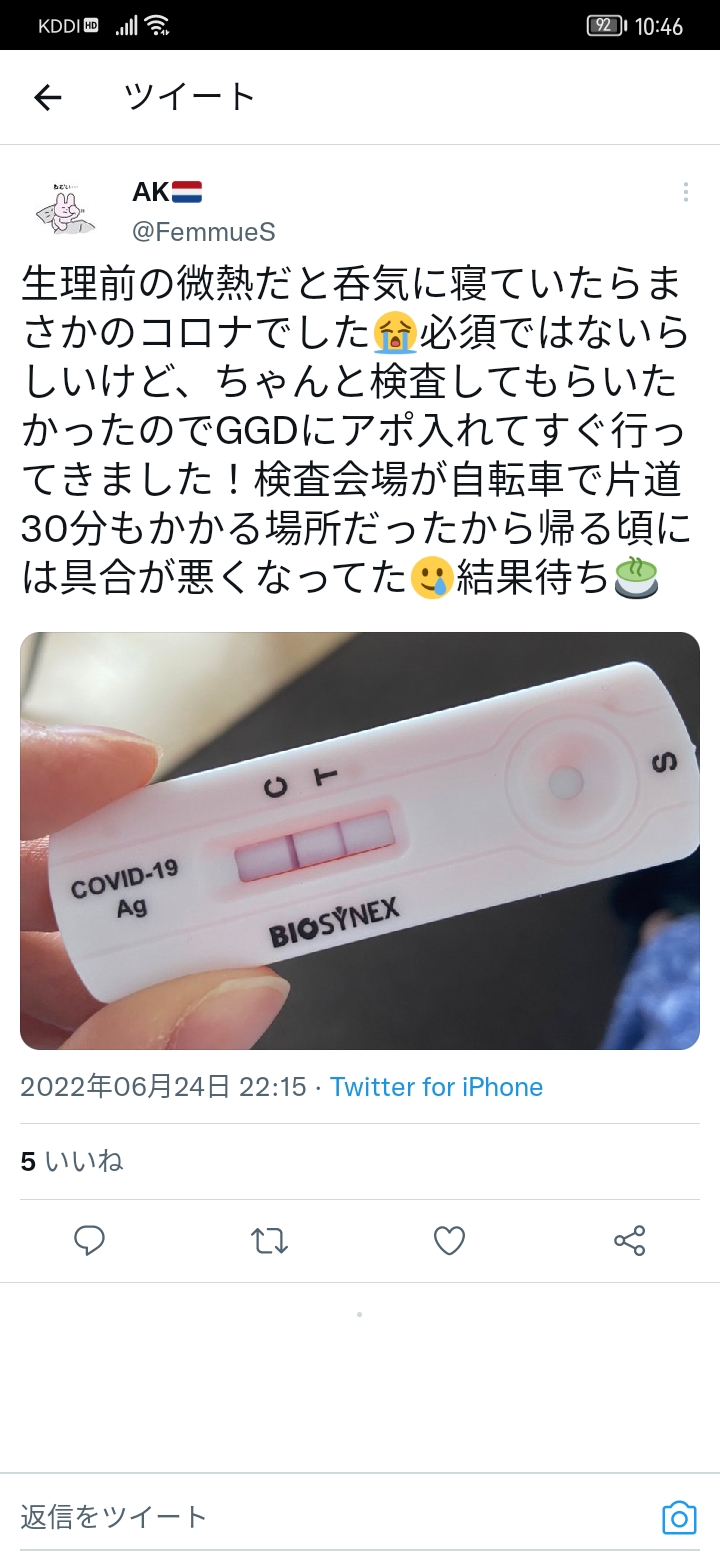Screen dimensions: 720x1560
Task: Open the @FemmueS handle profile
Action: (x=203, y=232)
